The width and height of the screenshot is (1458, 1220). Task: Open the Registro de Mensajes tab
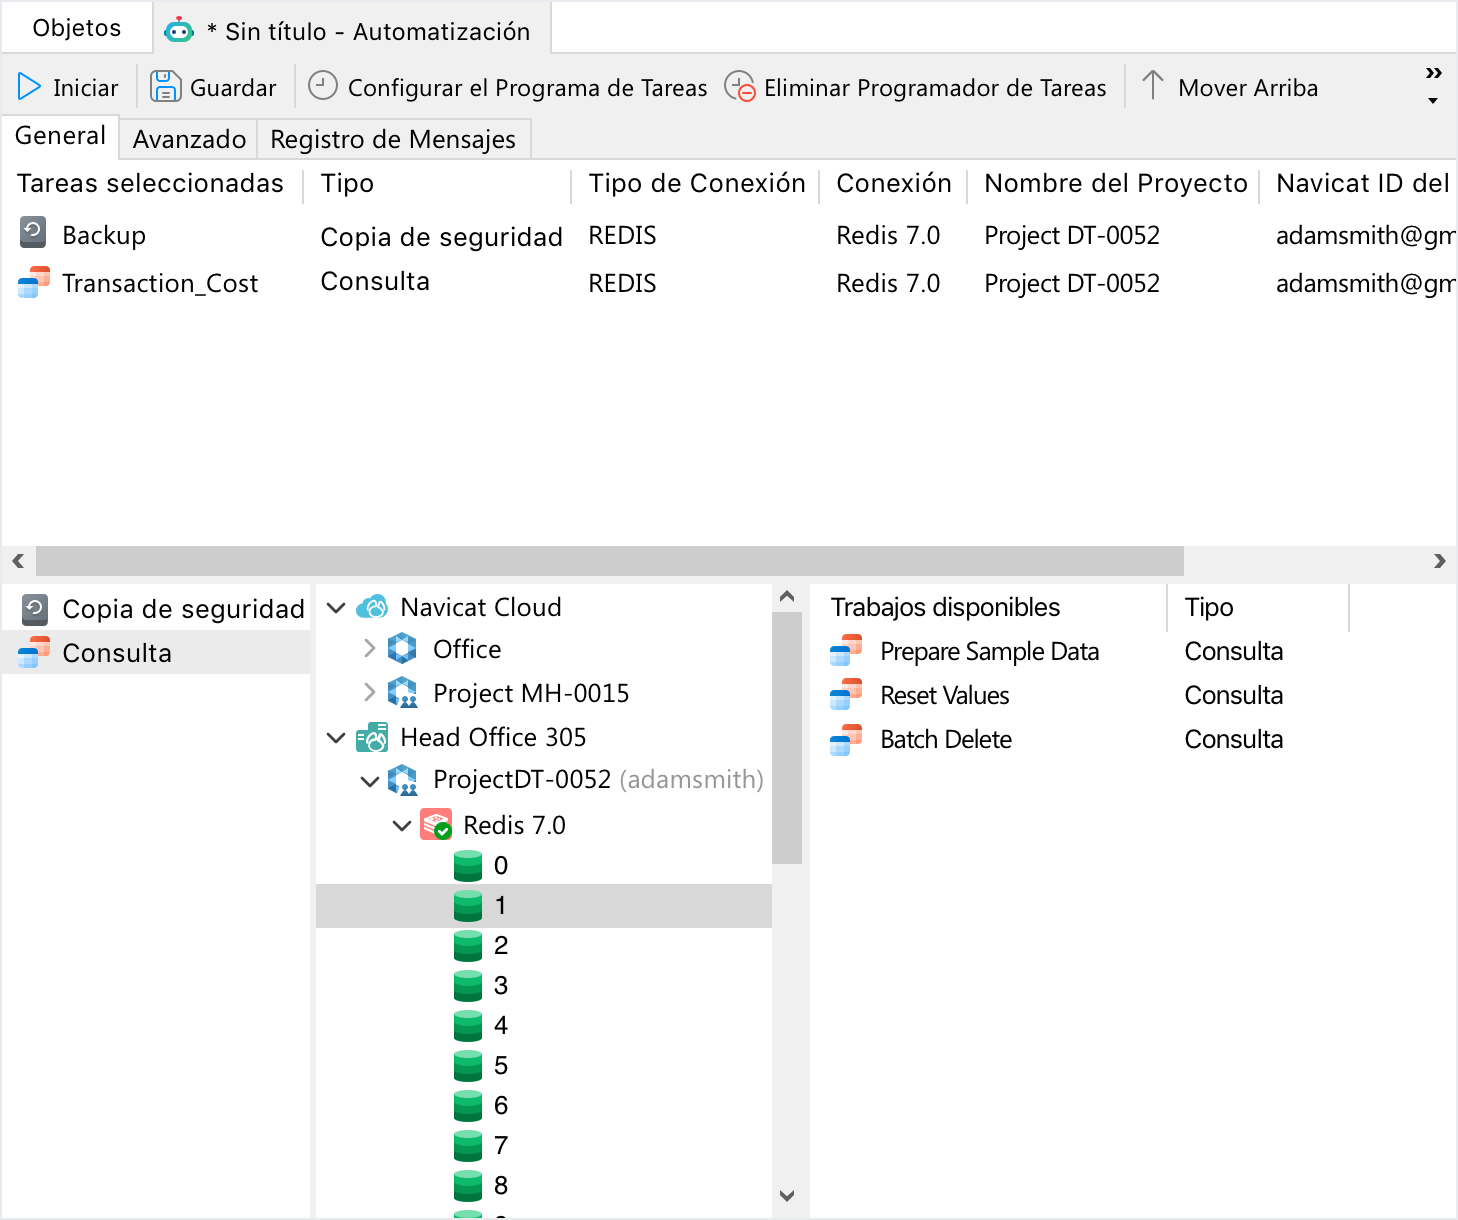click(x=394, y=138)
